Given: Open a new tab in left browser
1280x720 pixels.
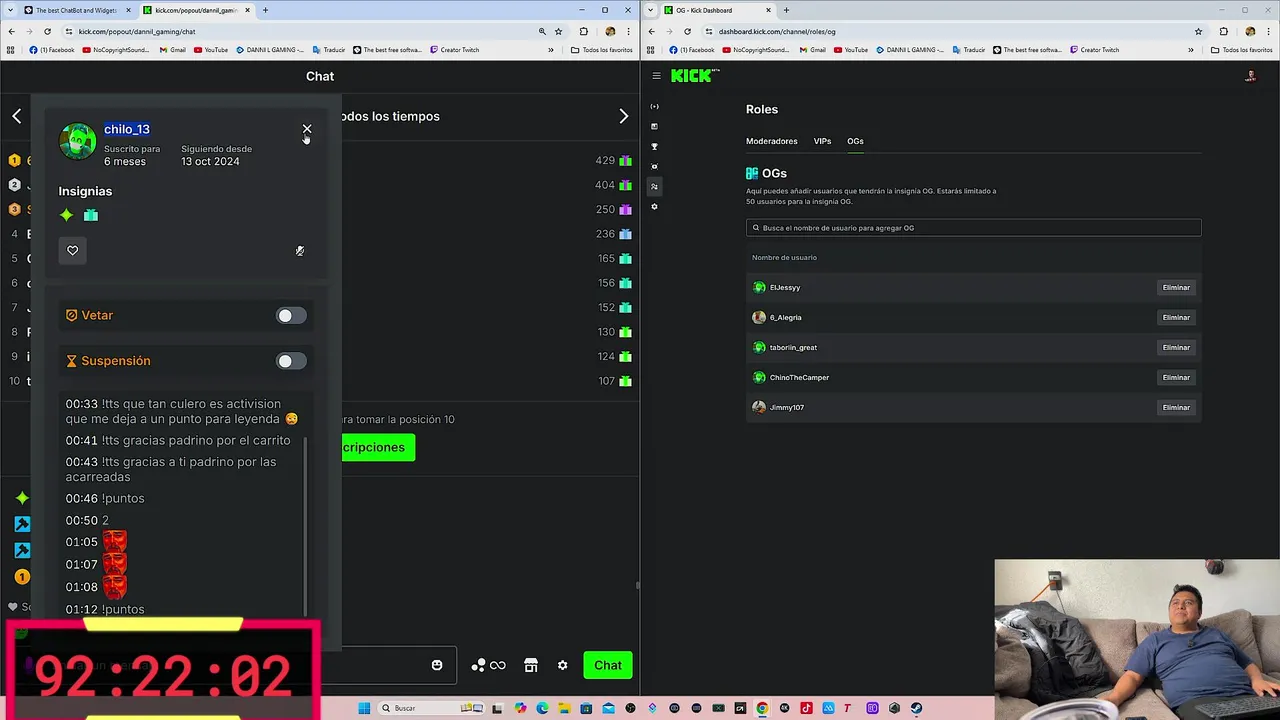Looking at the screenshot, I should (x=265, y=10).
